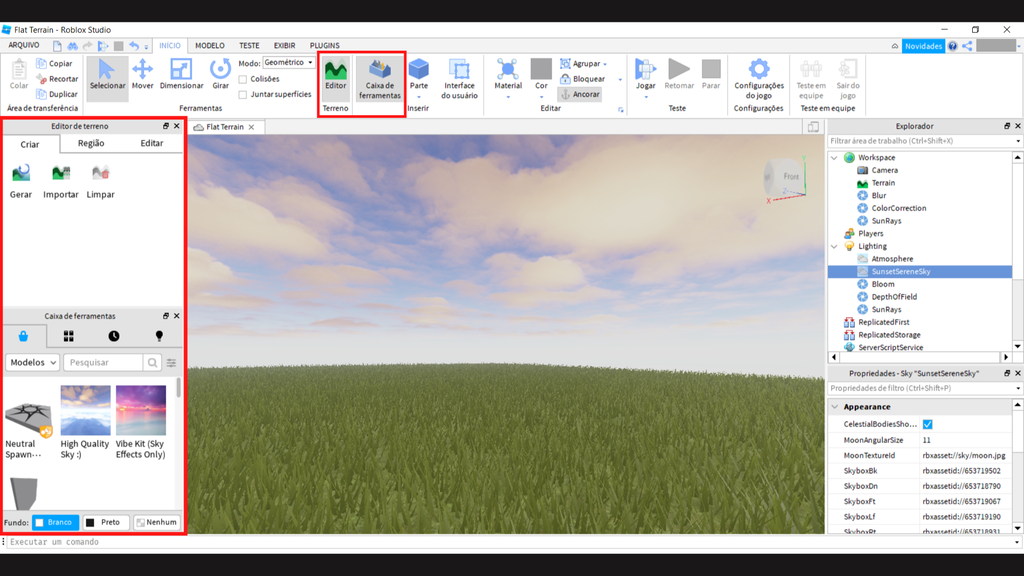This screenshot has width=1024, height=576.
Task: Open the inventory grid tab in toolbox
Action: 69,336
